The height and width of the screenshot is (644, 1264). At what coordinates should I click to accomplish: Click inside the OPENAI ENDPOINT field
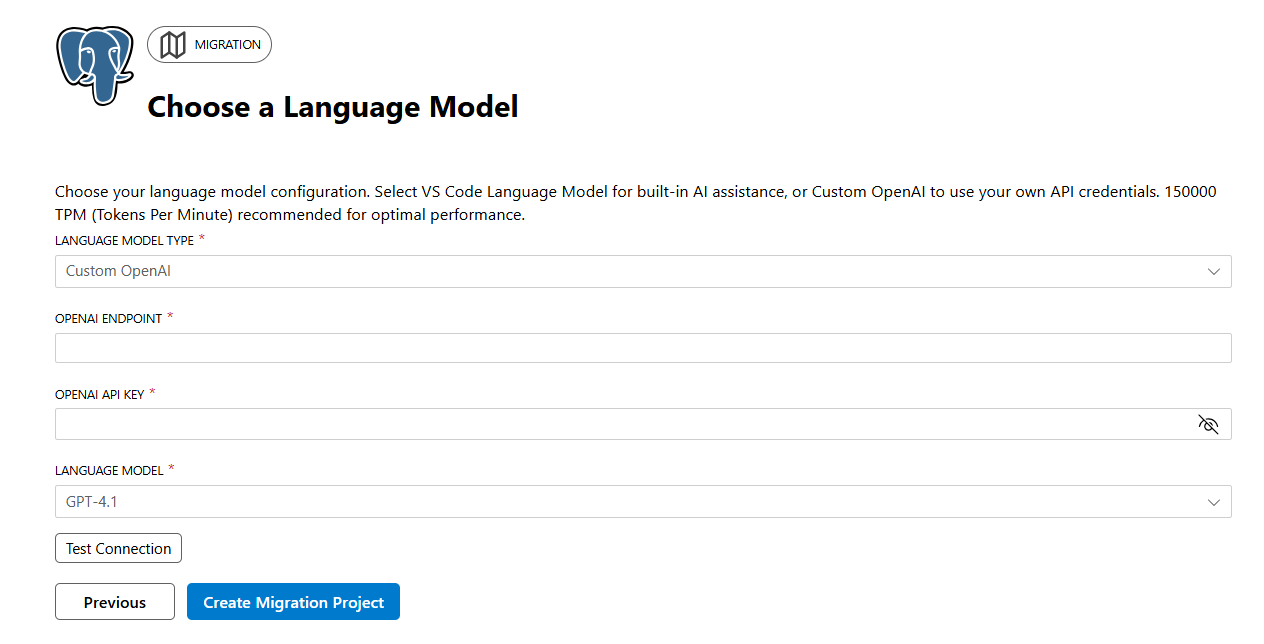(643, 347)
